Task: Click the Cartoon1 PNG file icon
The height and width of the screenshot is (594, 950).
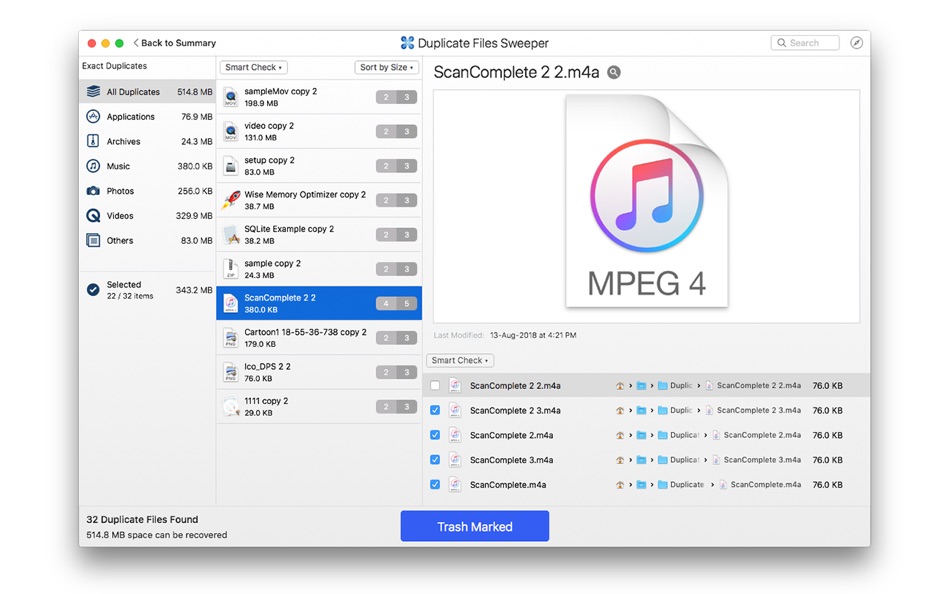Action: [x=230, y=338]
